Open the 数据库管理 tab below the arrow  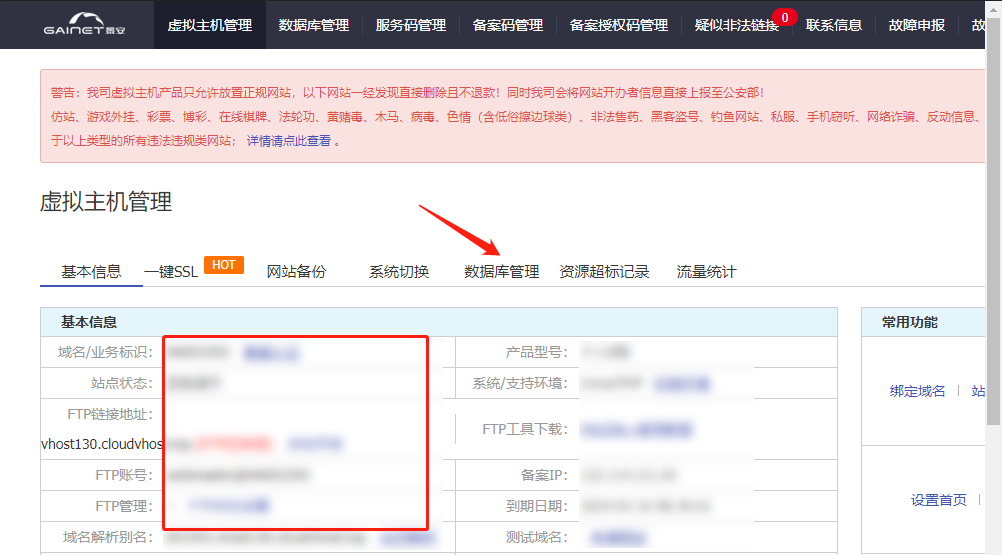(502, 272)
